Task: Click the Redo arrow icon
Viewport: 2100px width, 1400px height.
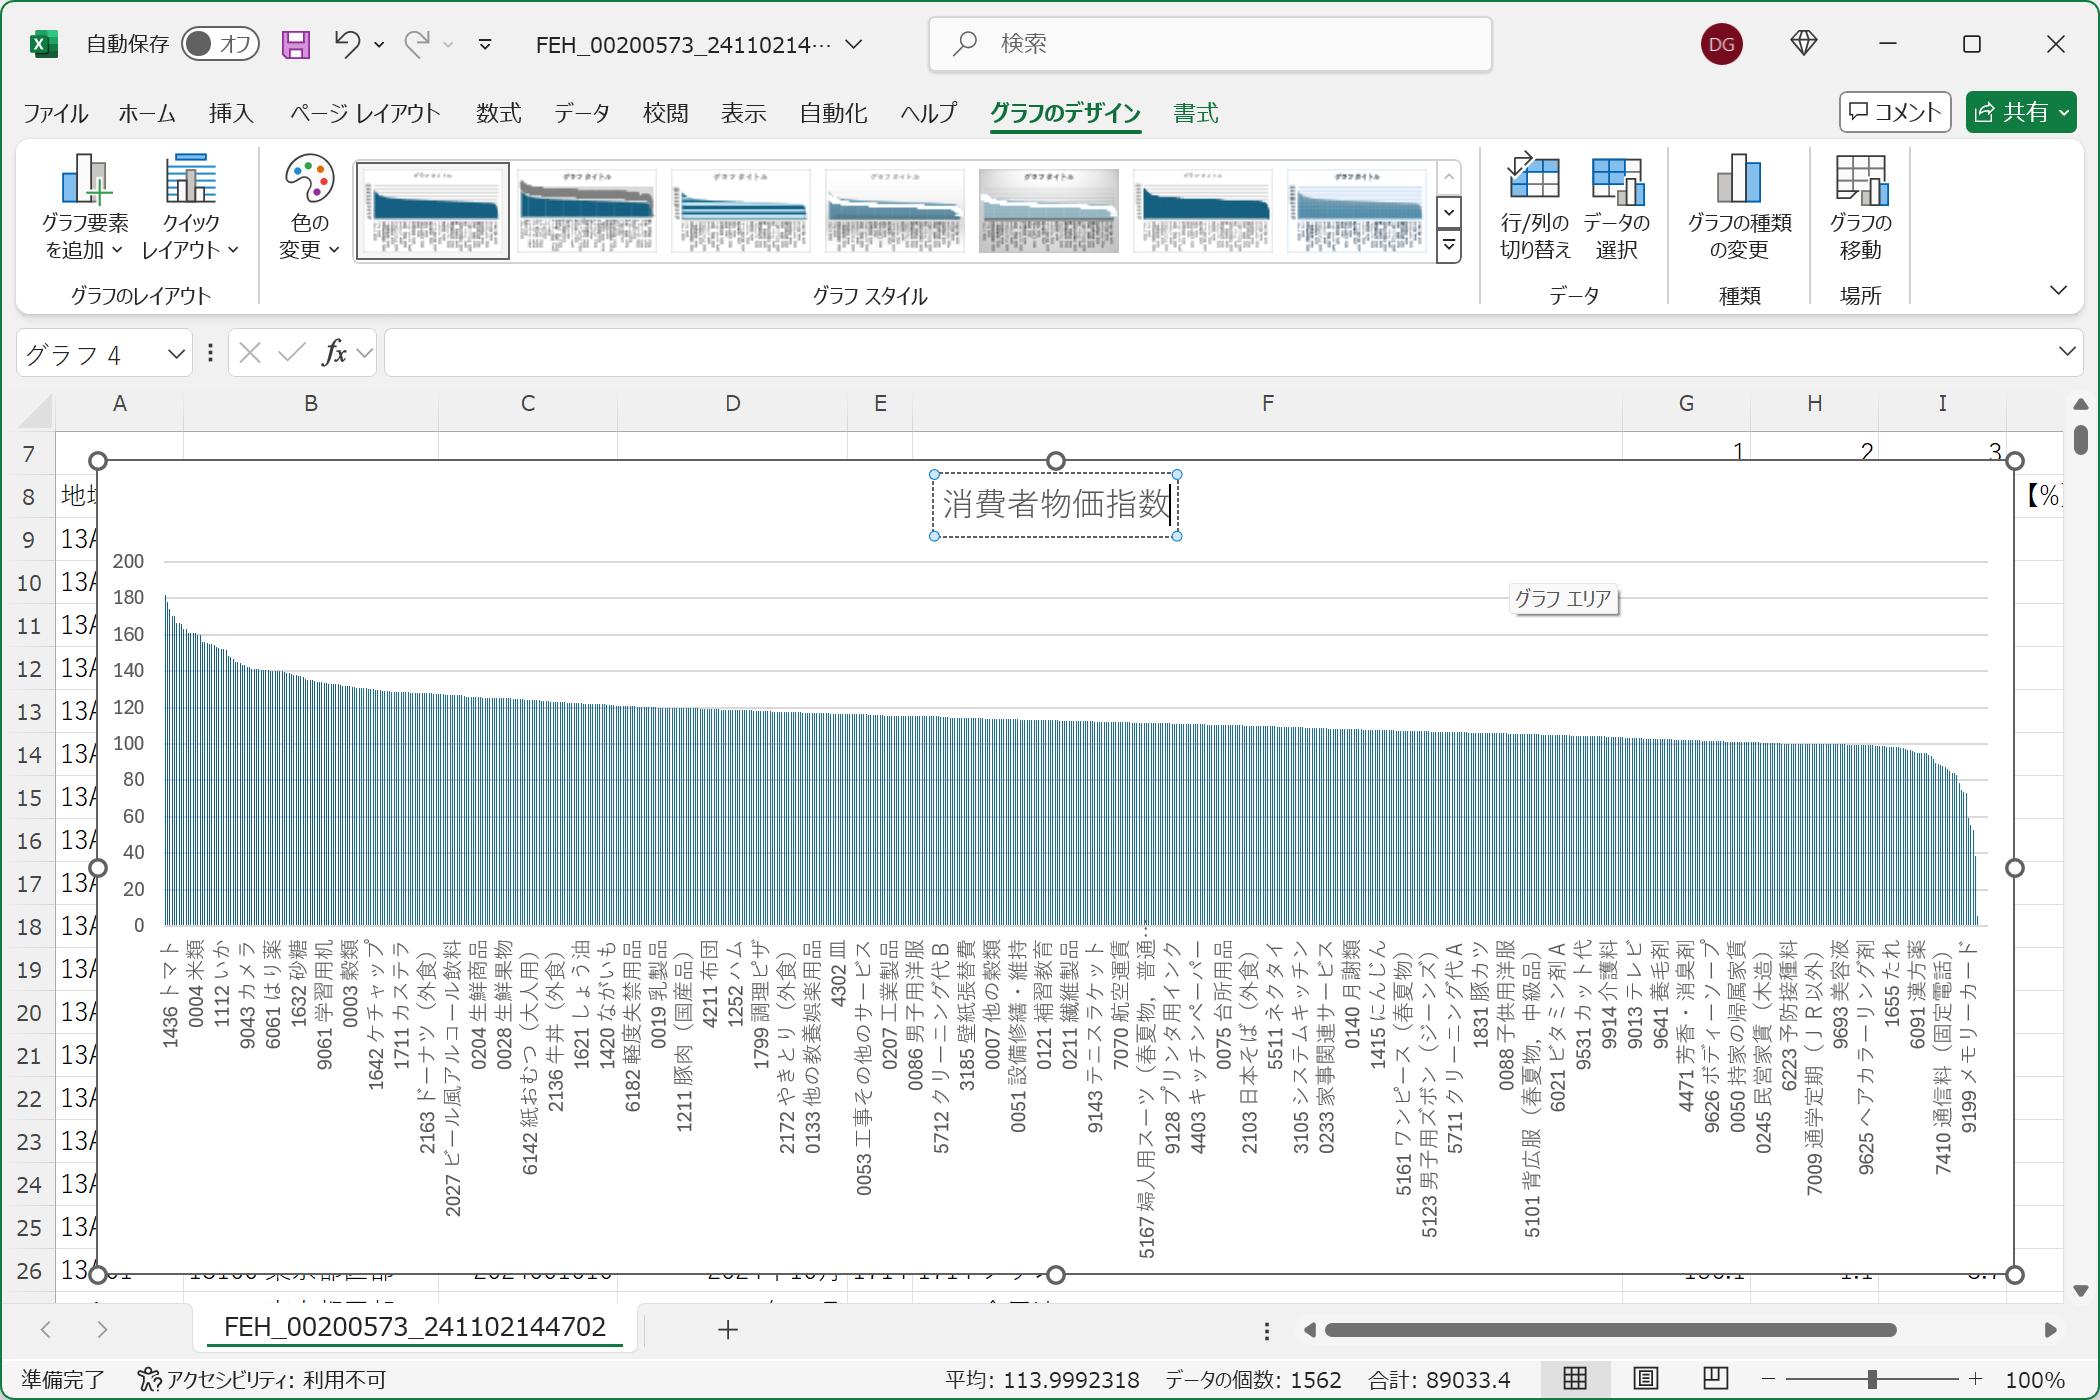Action: (416, 44)
